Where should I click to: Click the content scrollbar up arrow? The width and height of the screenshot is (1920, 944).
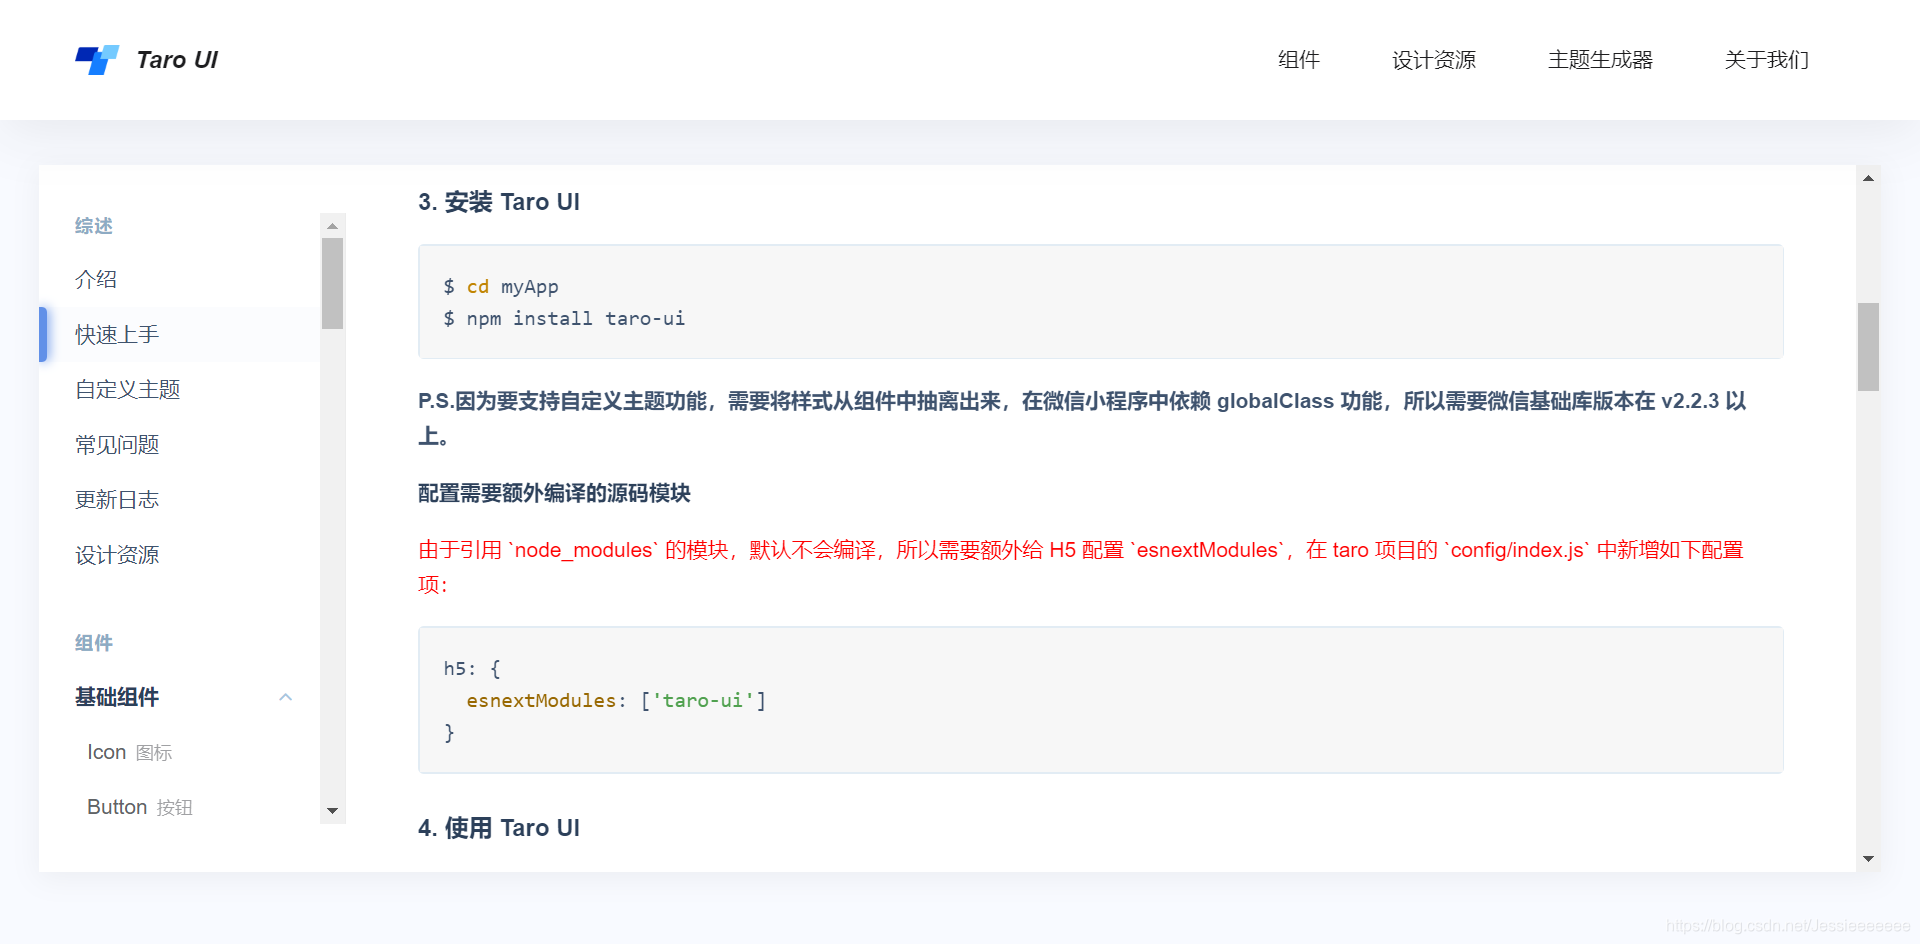(x=1868, y=178)
